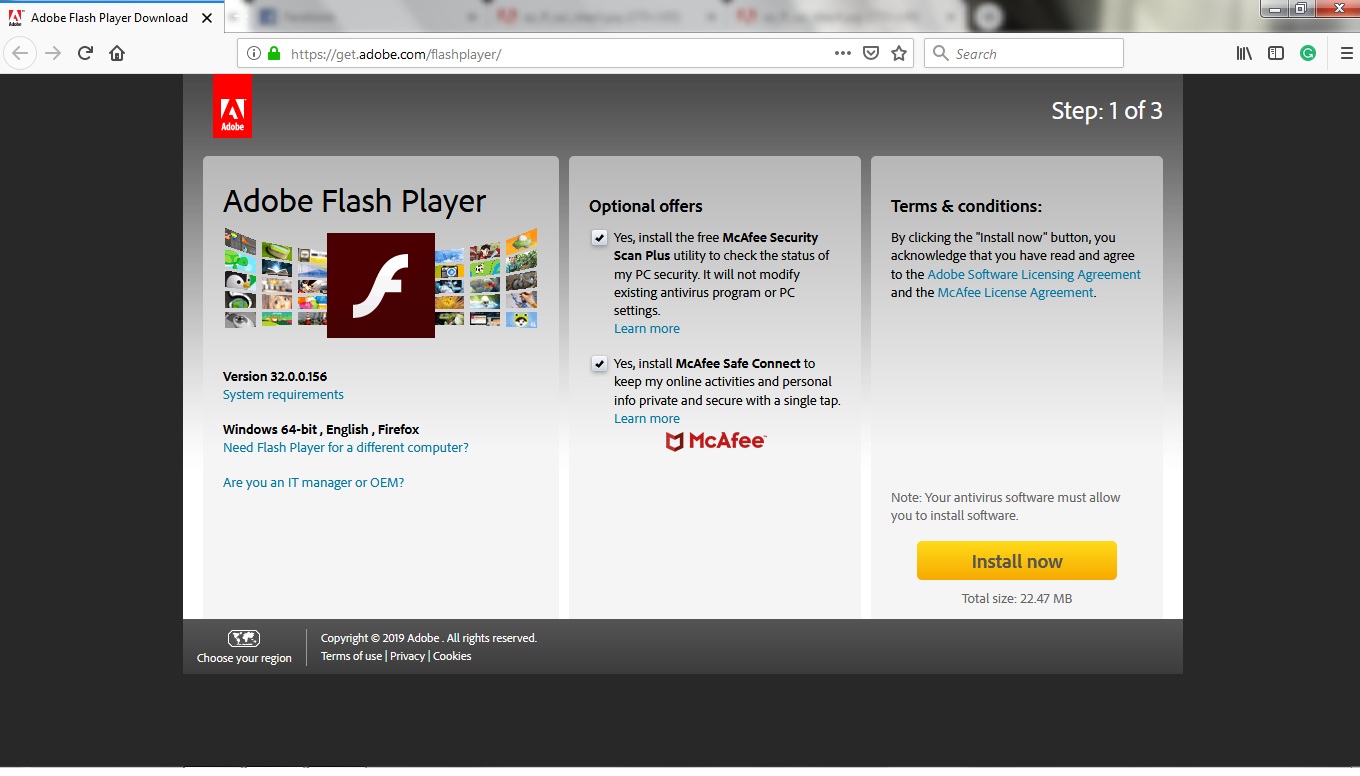Open 'Are you an IT manager or OEM?' link
1360x776 pixels.
click(314, 483)
